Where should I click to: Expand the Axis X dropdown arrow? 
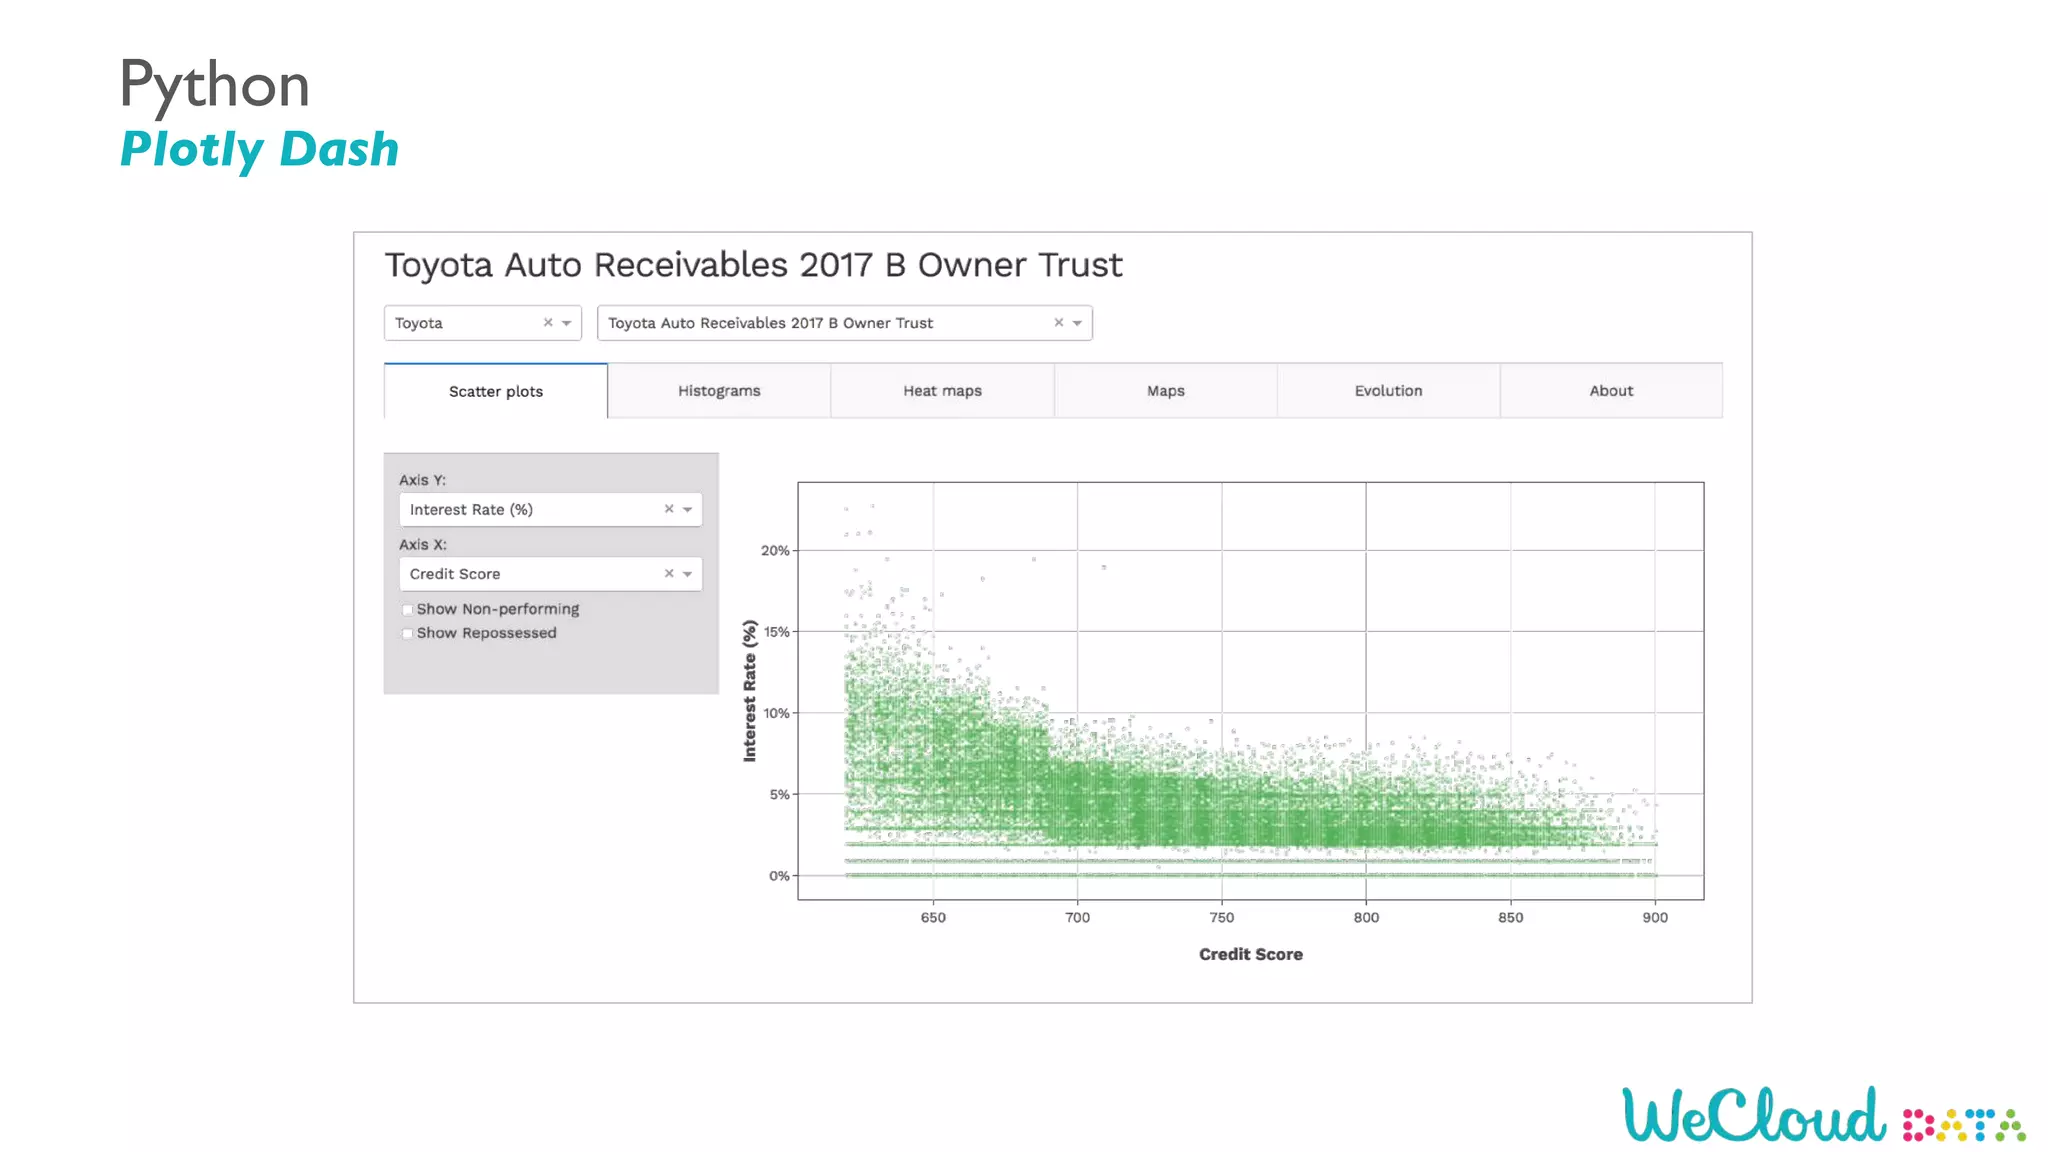pos(687,574)
